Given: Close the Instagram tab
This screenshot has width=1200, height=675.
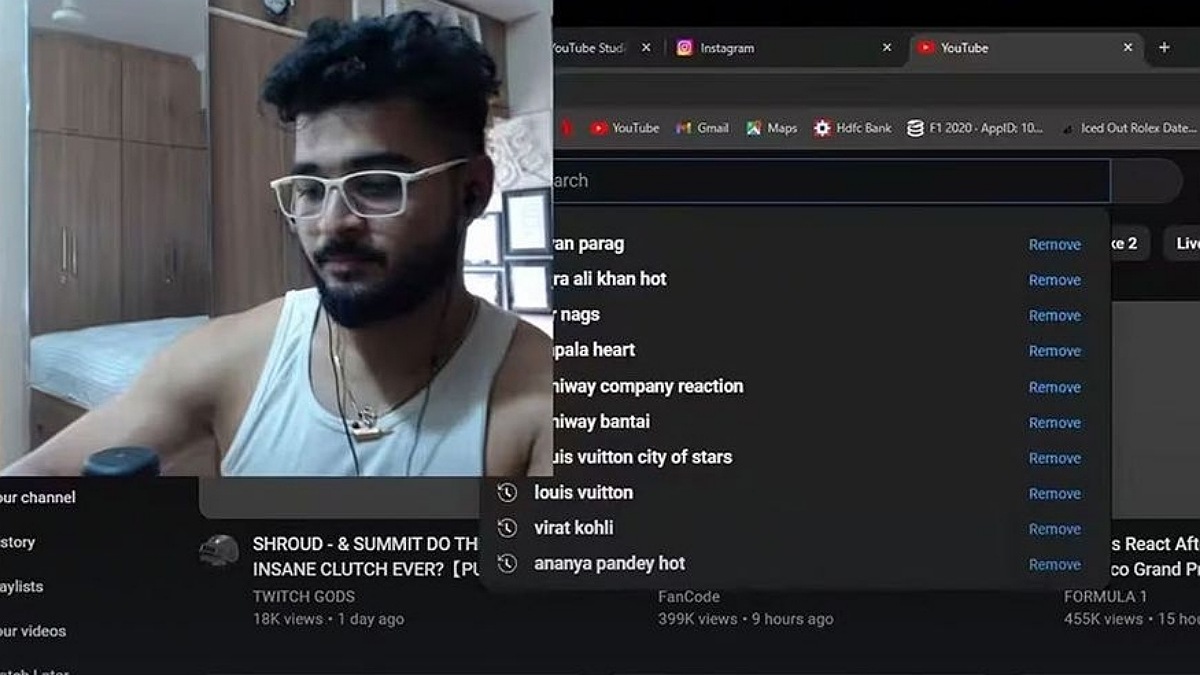Looking at the screenshot, I should (x=886, y=47).
